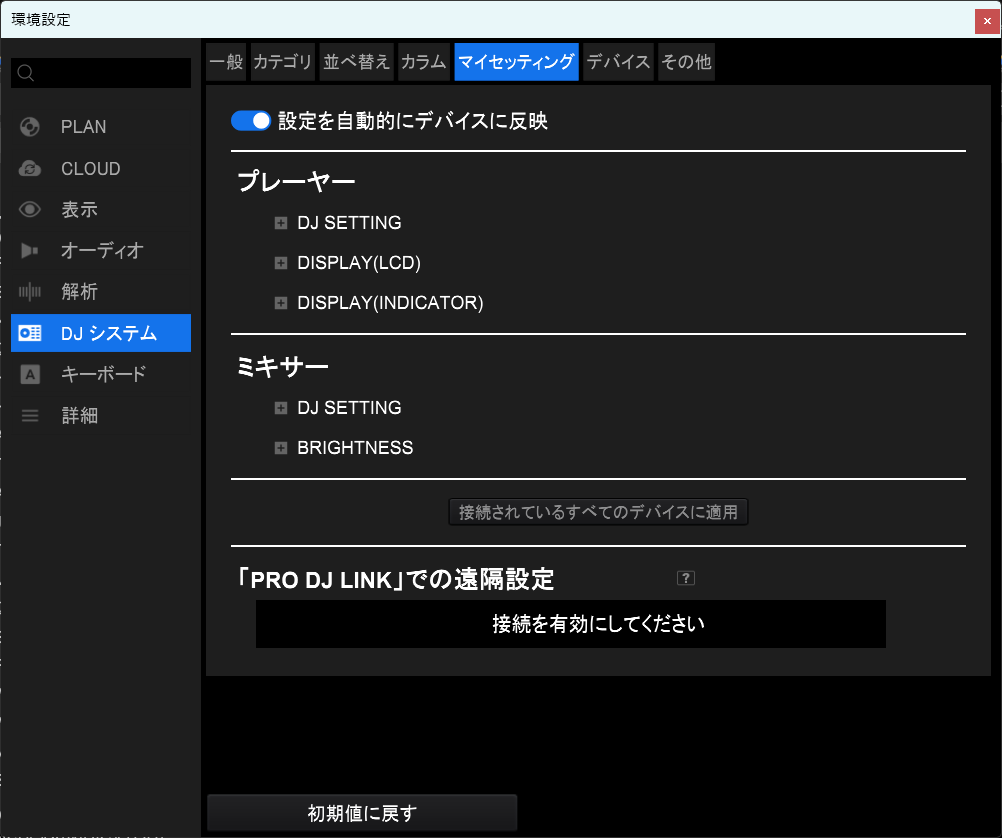
Task: Expand player DJ SETTING section
Action: coord(281,222)
